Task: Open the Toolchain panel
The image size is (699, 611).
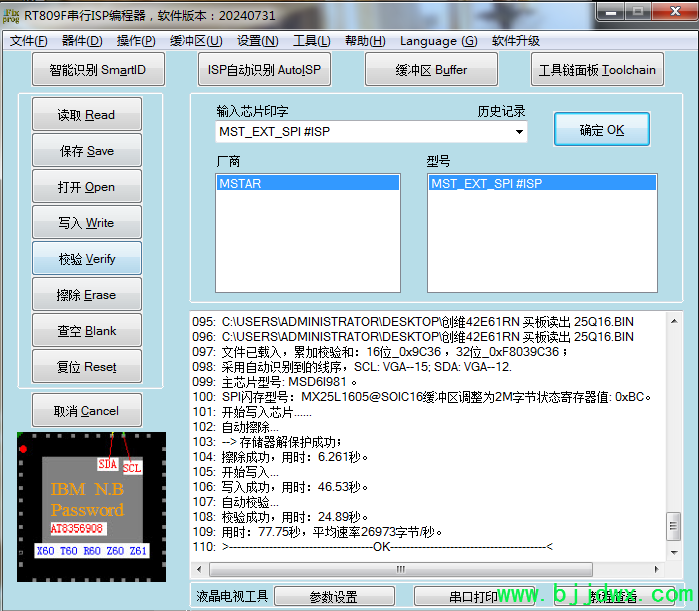Action: click(597, 70)
